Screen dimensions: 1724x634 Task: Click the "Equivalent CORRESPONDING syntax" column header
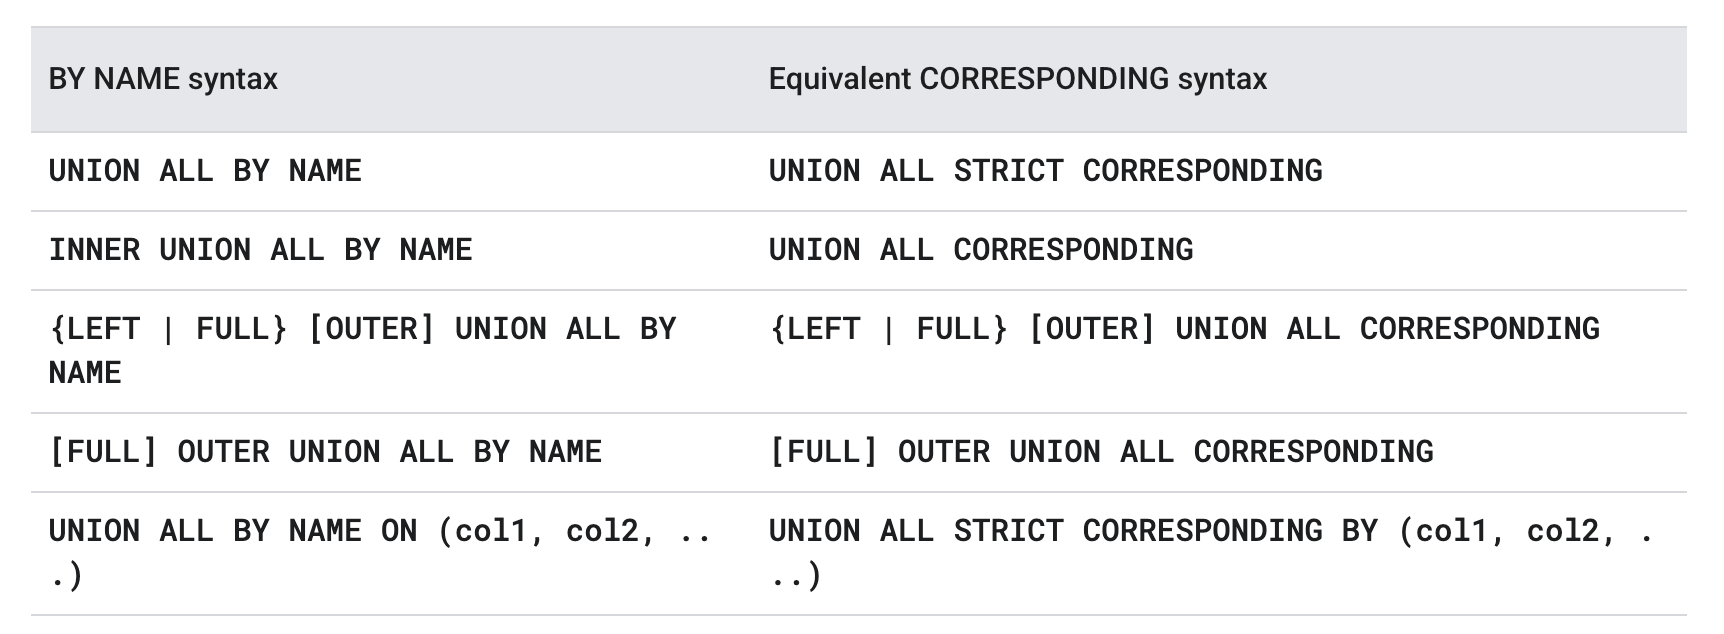[x=1017, y=79]
